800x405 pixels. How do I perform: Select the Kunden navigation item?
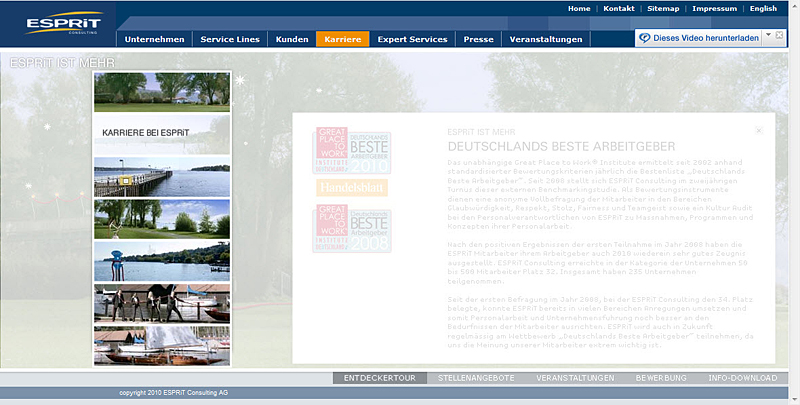coord(291,39)
